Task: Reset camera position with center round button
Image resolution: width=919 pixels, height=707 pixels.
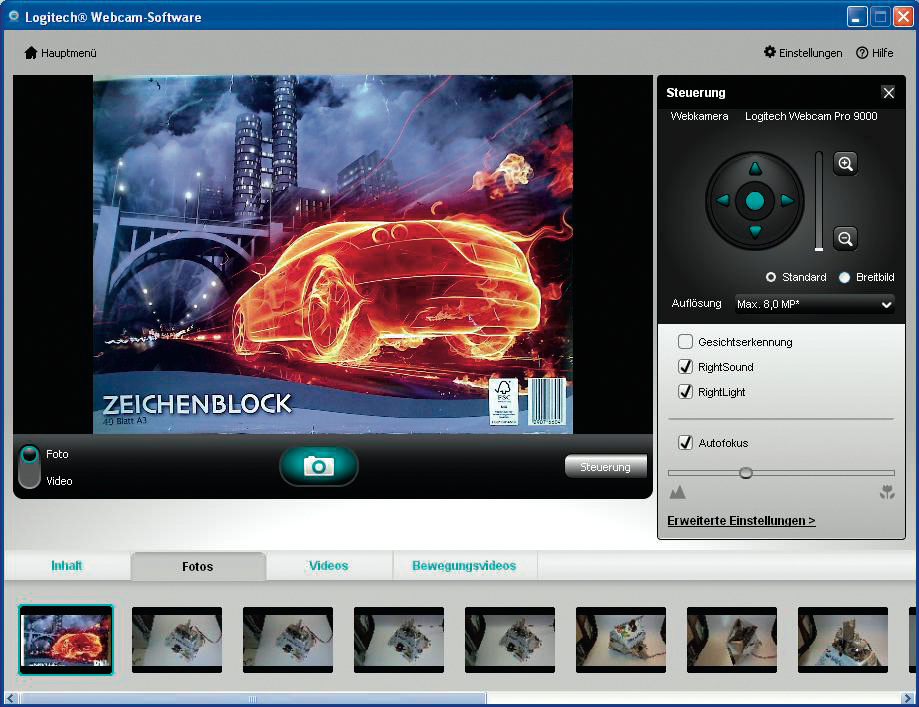Action: click(755, 201)
